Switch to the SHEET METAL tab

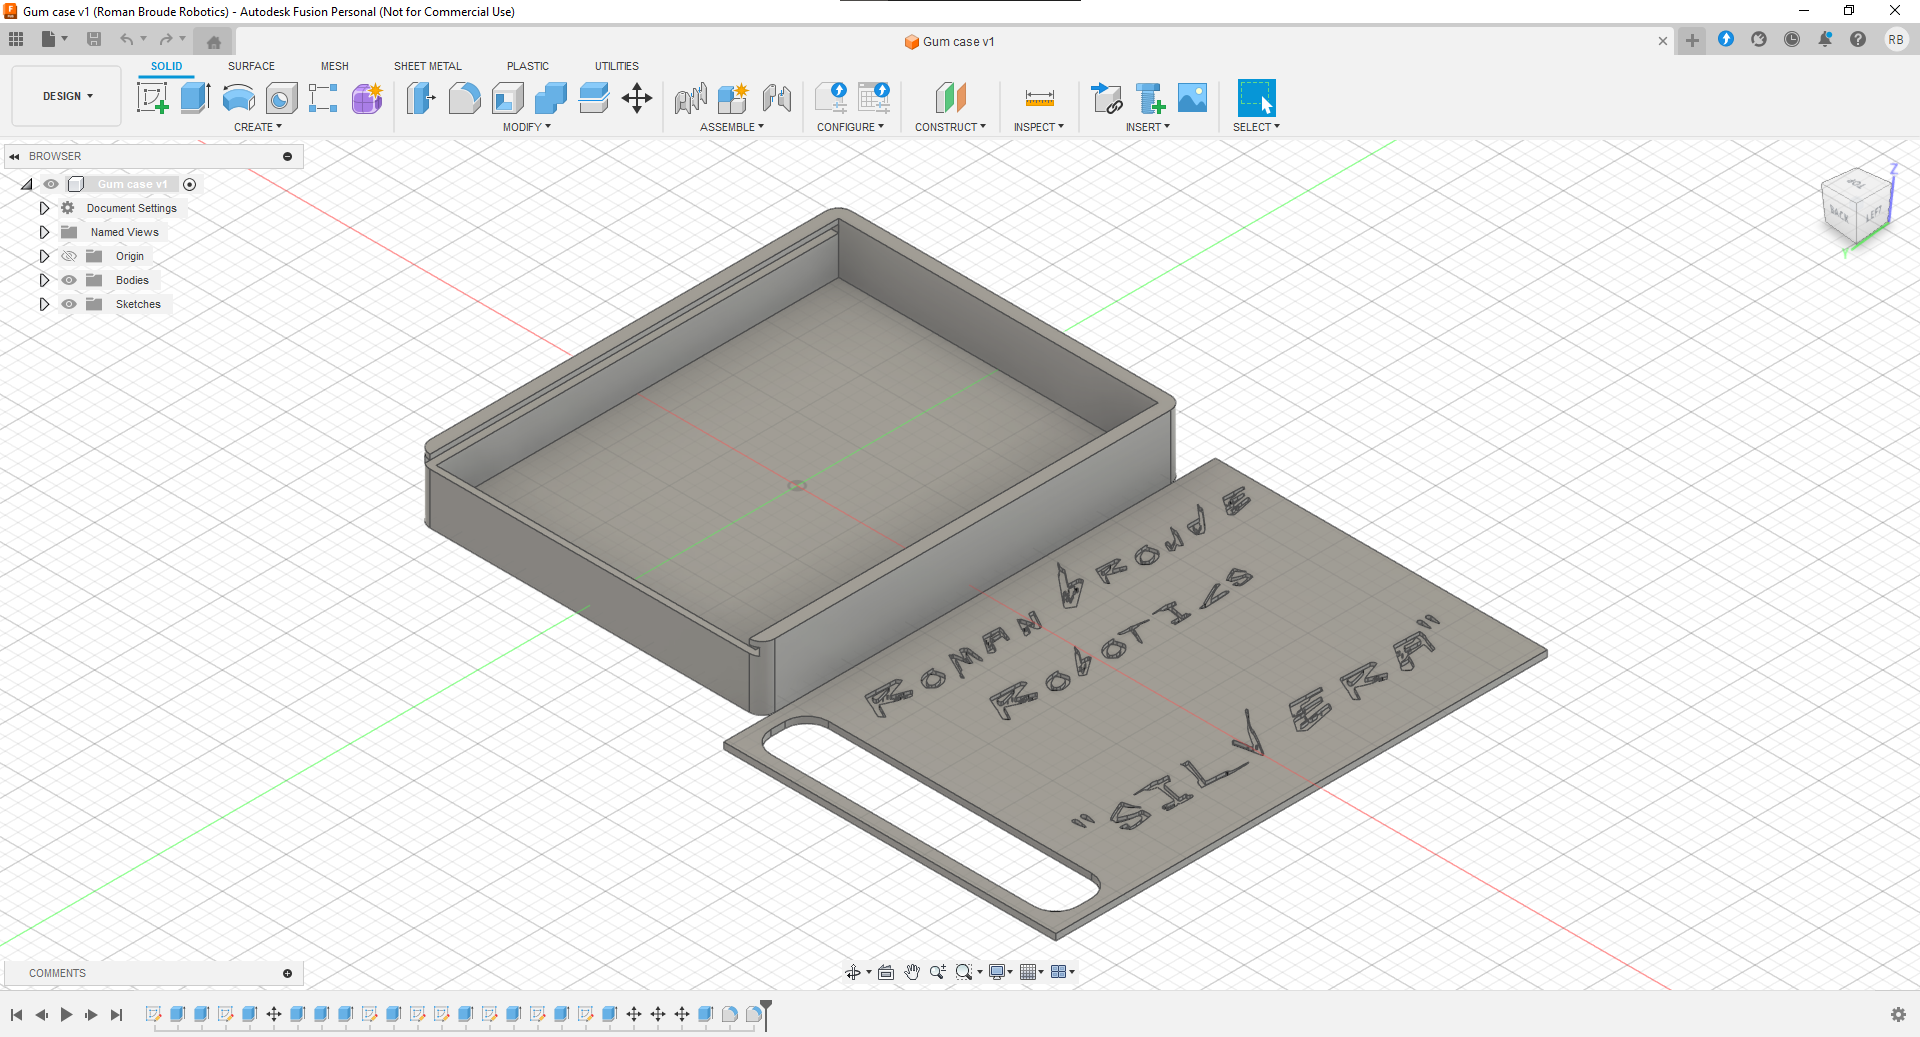point(427,66)
